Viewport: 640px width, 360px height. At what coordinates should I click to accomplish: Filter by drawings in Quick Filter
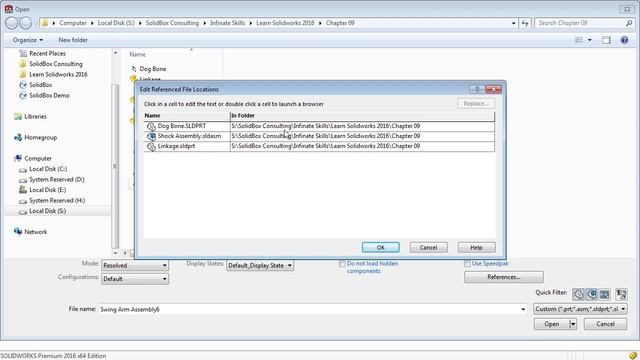click(x=604, y=294)
